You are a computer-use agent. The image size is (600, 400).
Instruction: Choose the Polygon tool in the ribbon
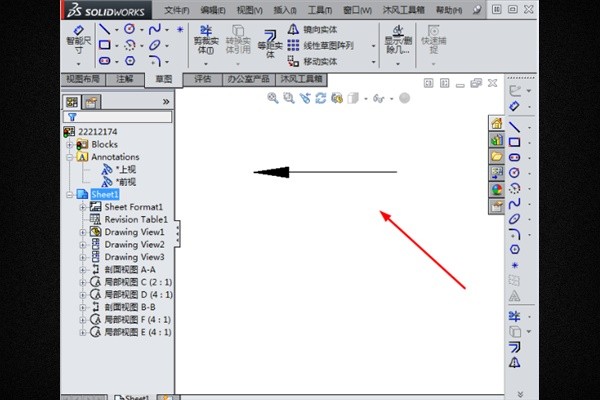[130, 61]
